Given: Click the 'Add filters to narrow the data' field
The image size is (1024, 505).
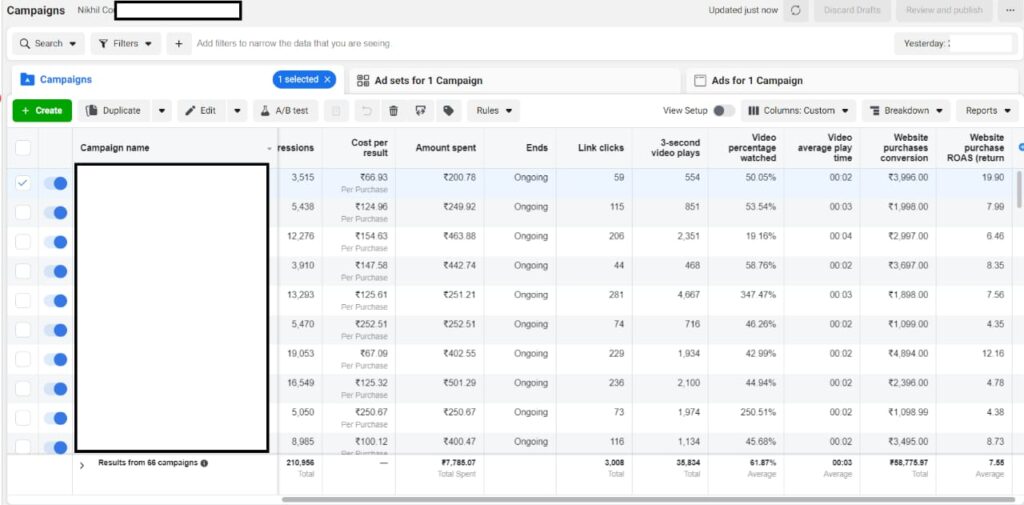Looking at the screenshot, I should pyautogui.click(x=293, y=44).
